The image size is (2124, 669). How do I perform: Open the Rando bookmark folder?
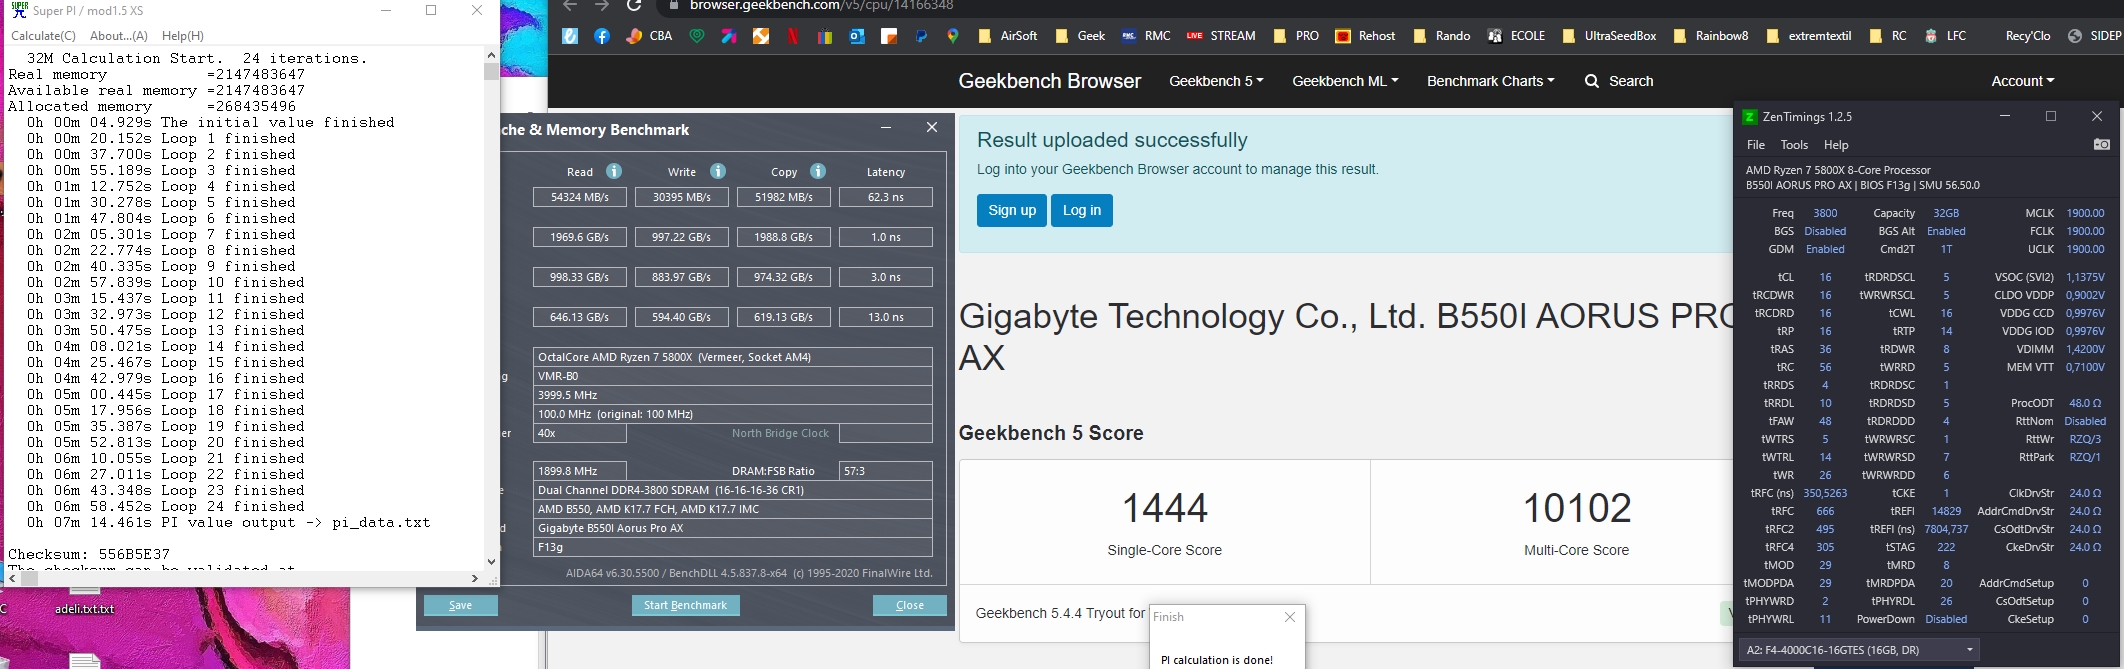click(x=1442, y=36)
